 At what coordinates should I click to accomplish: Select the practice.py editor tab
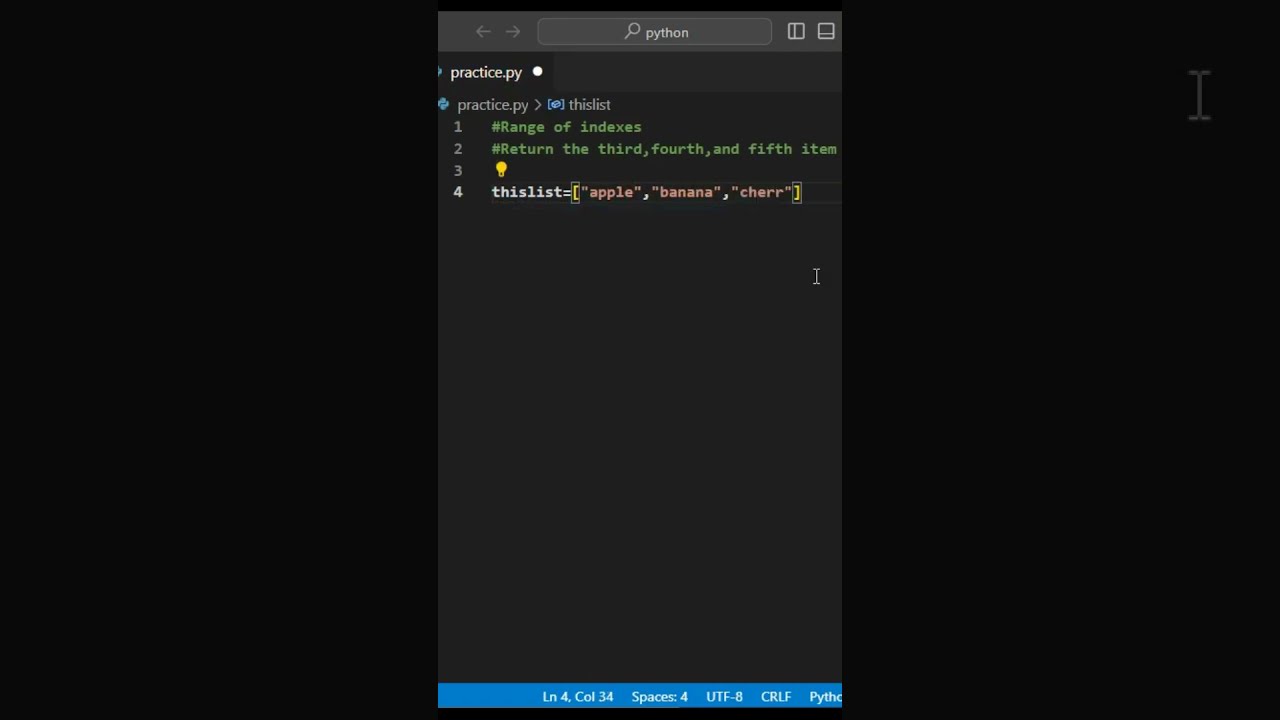click(486, 72)
